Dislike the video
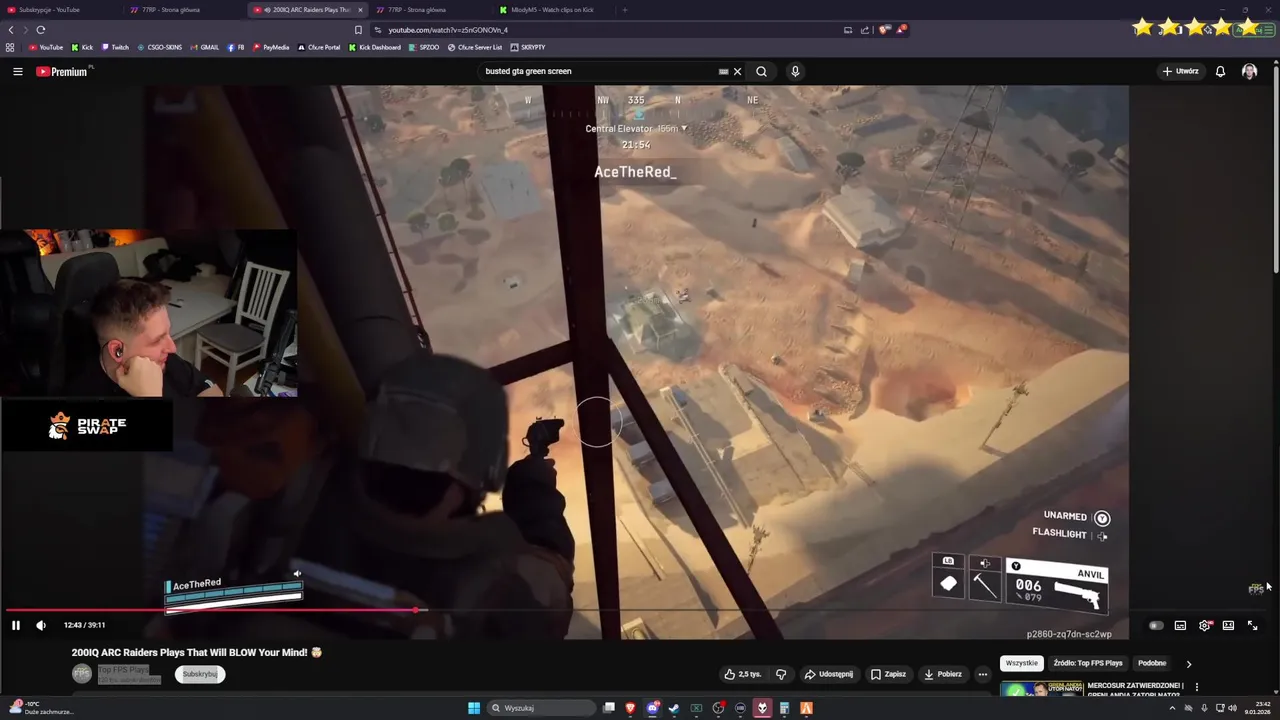Viewport: 1280px width, 720px height. [781, 674]
